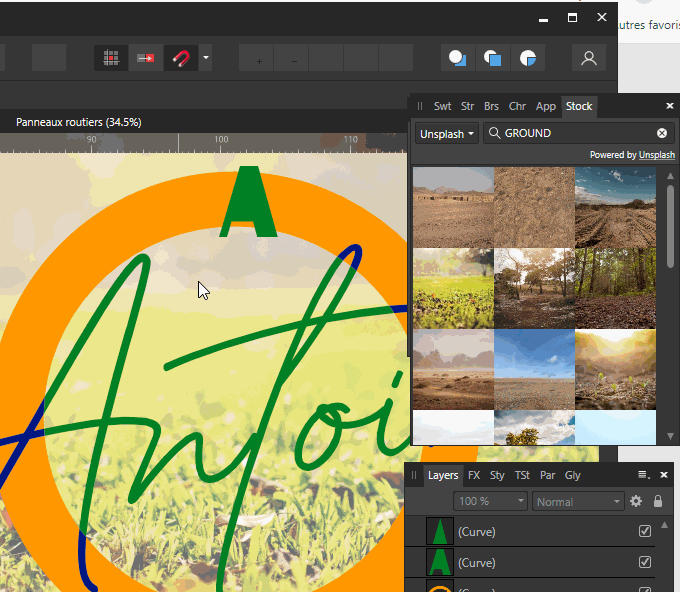
Task: Switch to the Swt panel tab
Action: click(442, 106)
